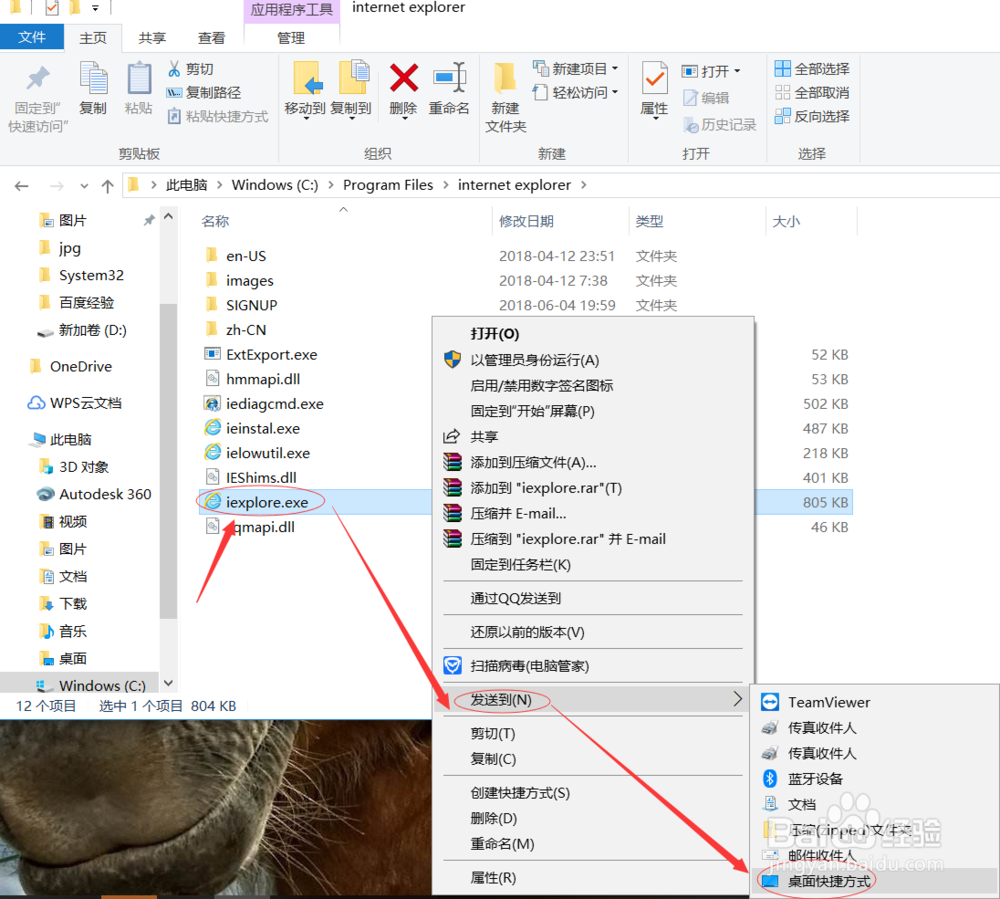The width and height of the screenshot is (1000, 899).
Task: Click the New folder (新建文件夹) icon
Action: coord(505,78)
